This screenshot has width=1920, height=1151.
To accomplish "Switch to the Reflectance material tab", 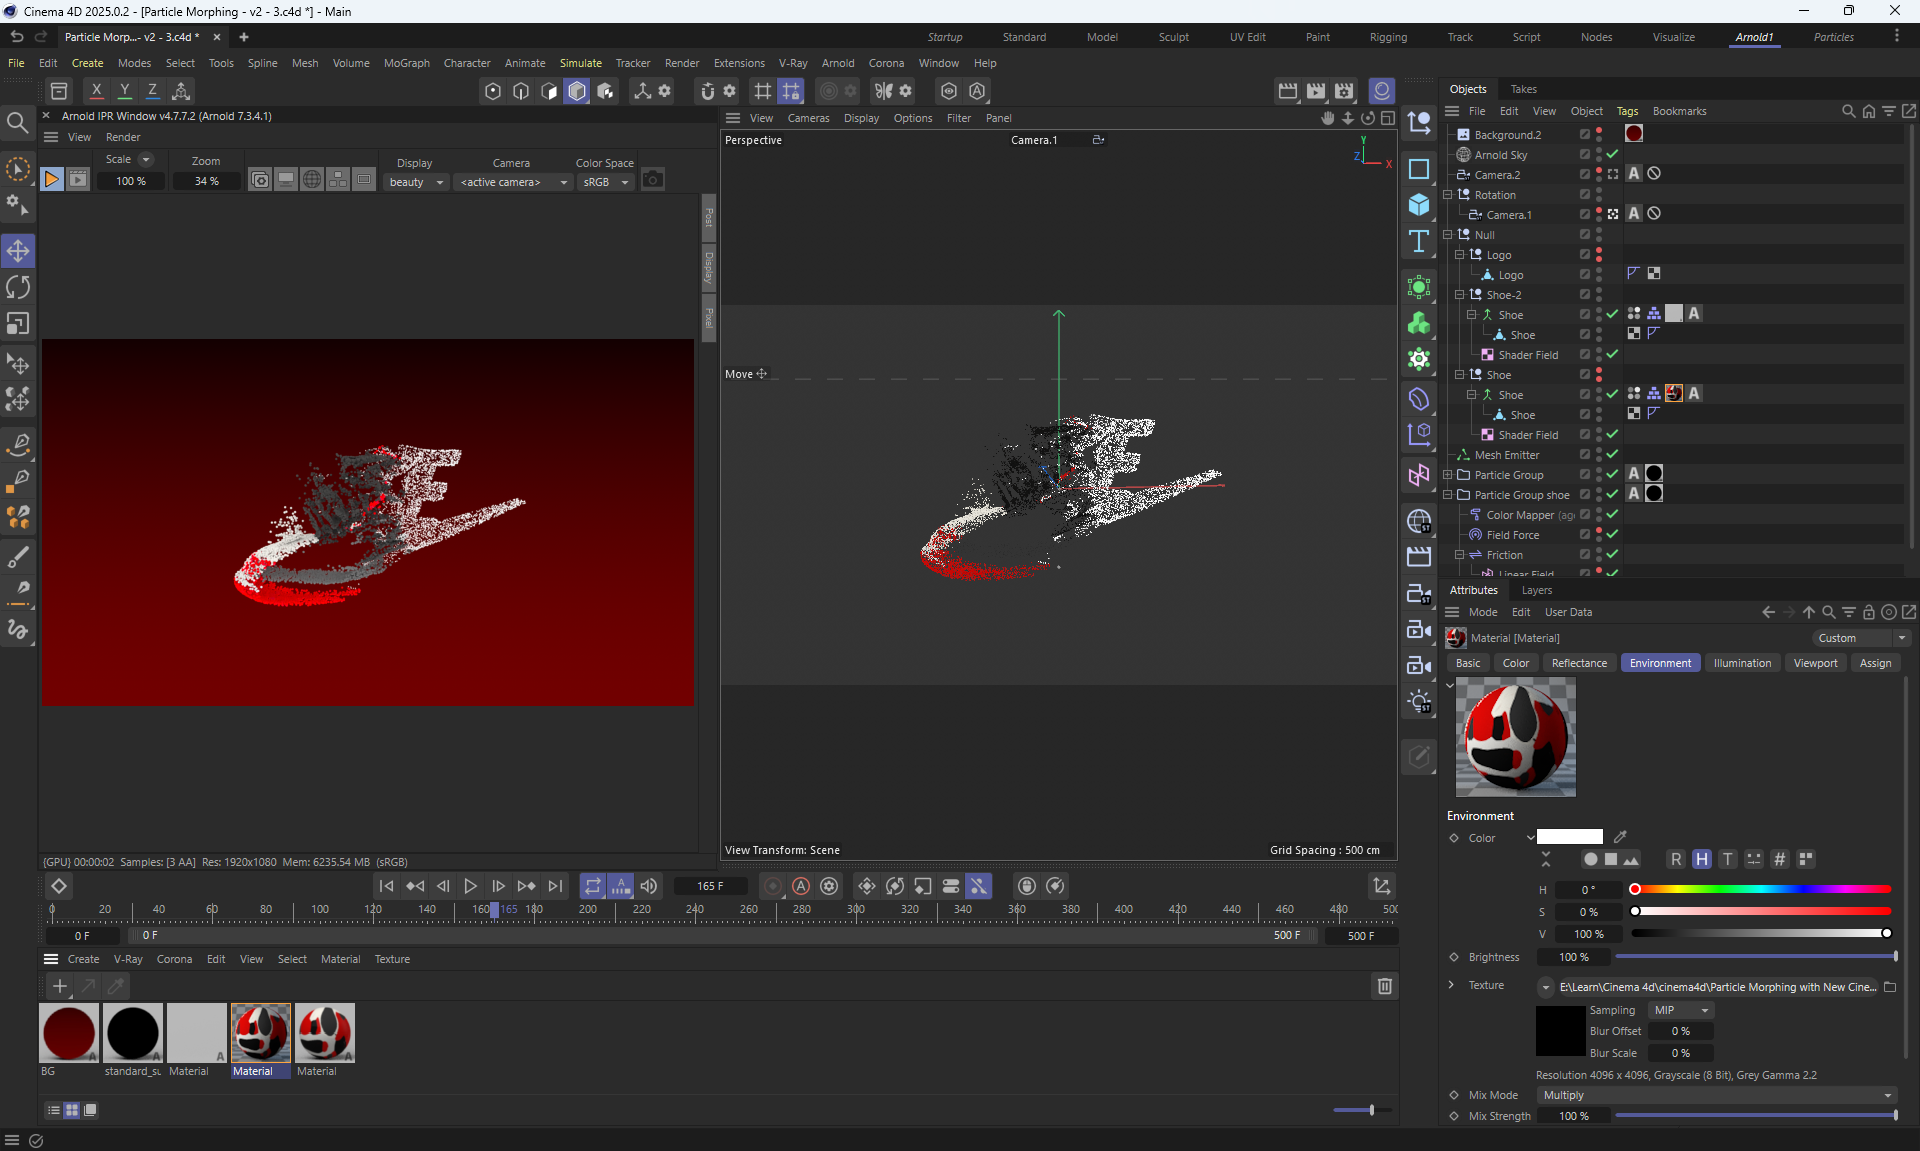I will (x=1579, y=663).
